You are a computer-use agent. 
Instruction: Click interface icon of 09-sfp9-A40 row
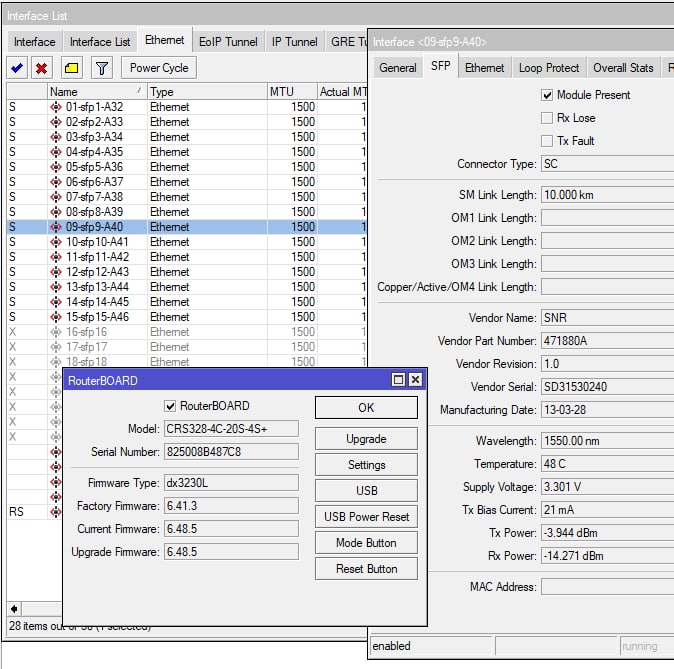coord(56,227)
